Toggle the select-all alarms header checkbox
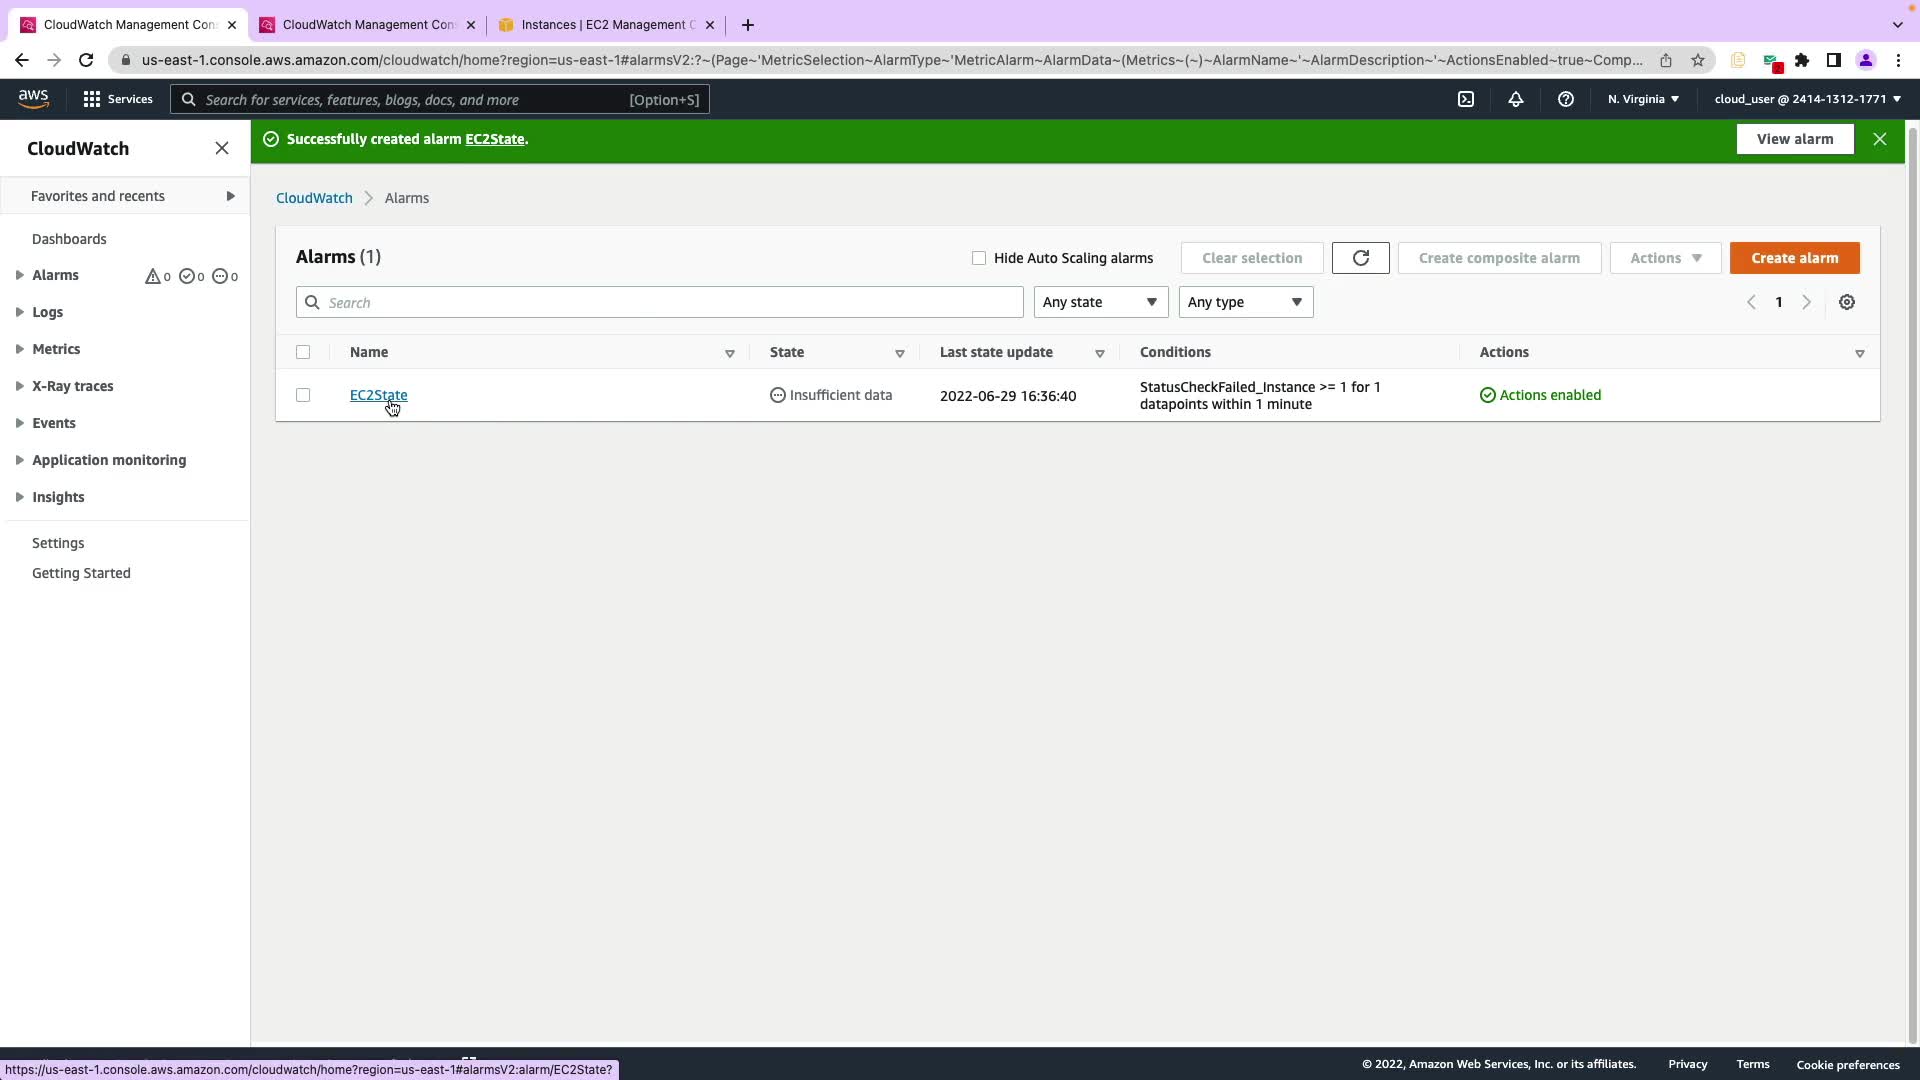 click(x=303, y=352)
